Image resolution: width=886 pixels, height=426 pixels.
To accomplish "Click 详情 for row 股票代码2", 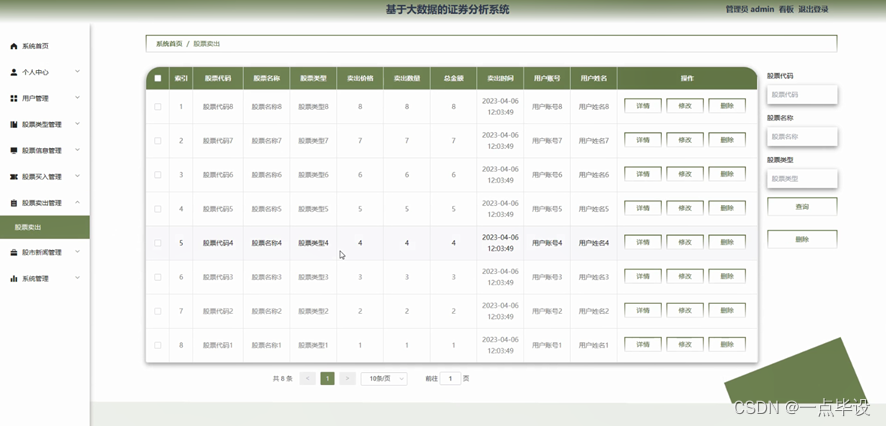I will (642, 310).
